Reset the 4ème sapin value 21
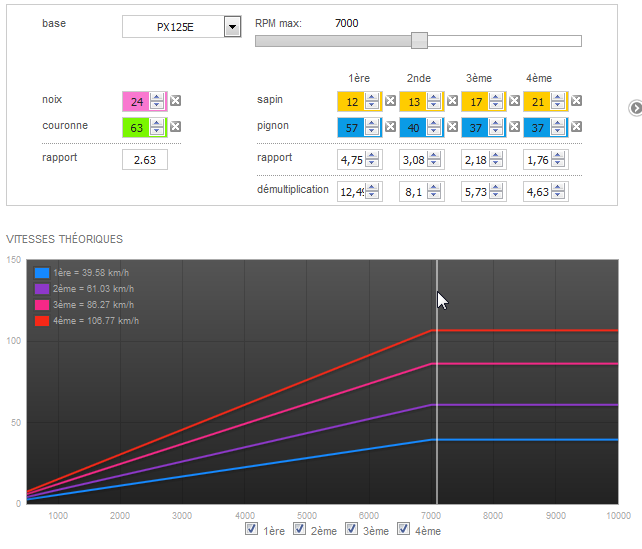The image size is (642, 549). (576, 100)
